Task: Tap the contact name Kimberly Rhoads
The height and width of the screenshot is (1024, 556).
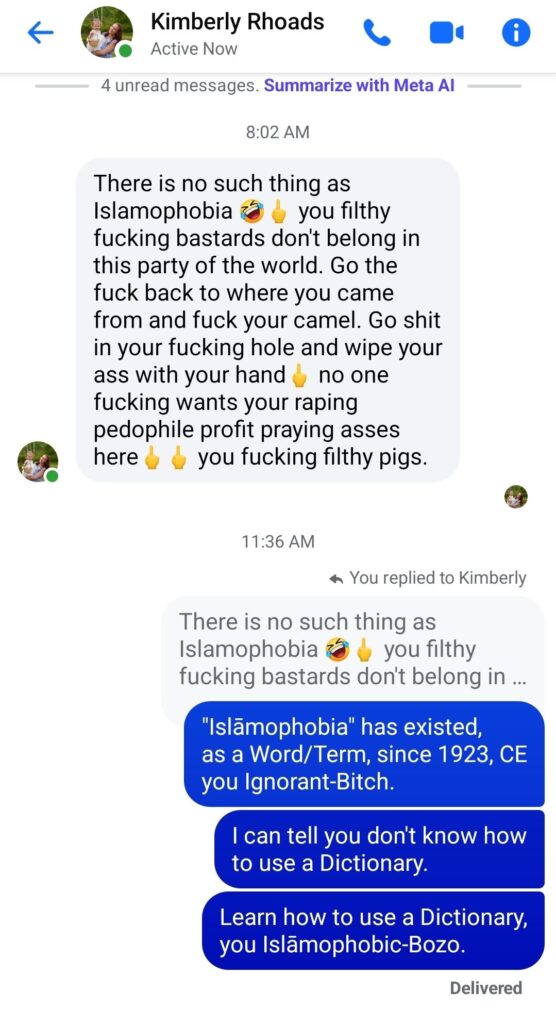Action: [237, 22]
